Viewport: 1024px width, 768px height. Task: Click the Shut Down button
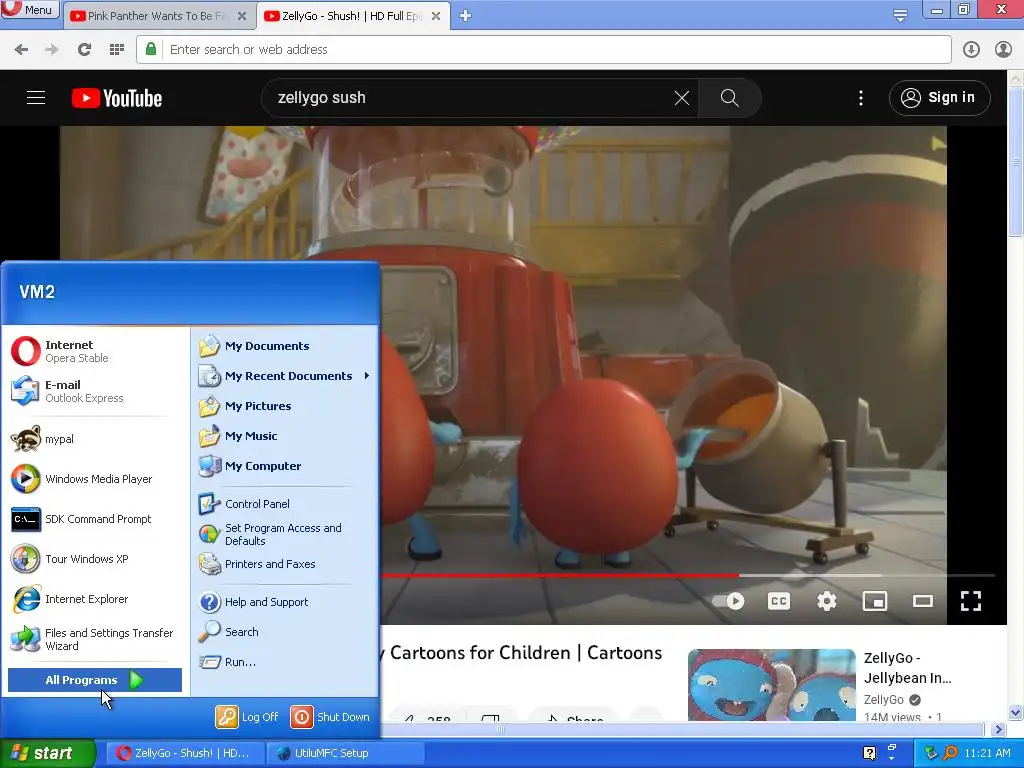click(330, 717)
